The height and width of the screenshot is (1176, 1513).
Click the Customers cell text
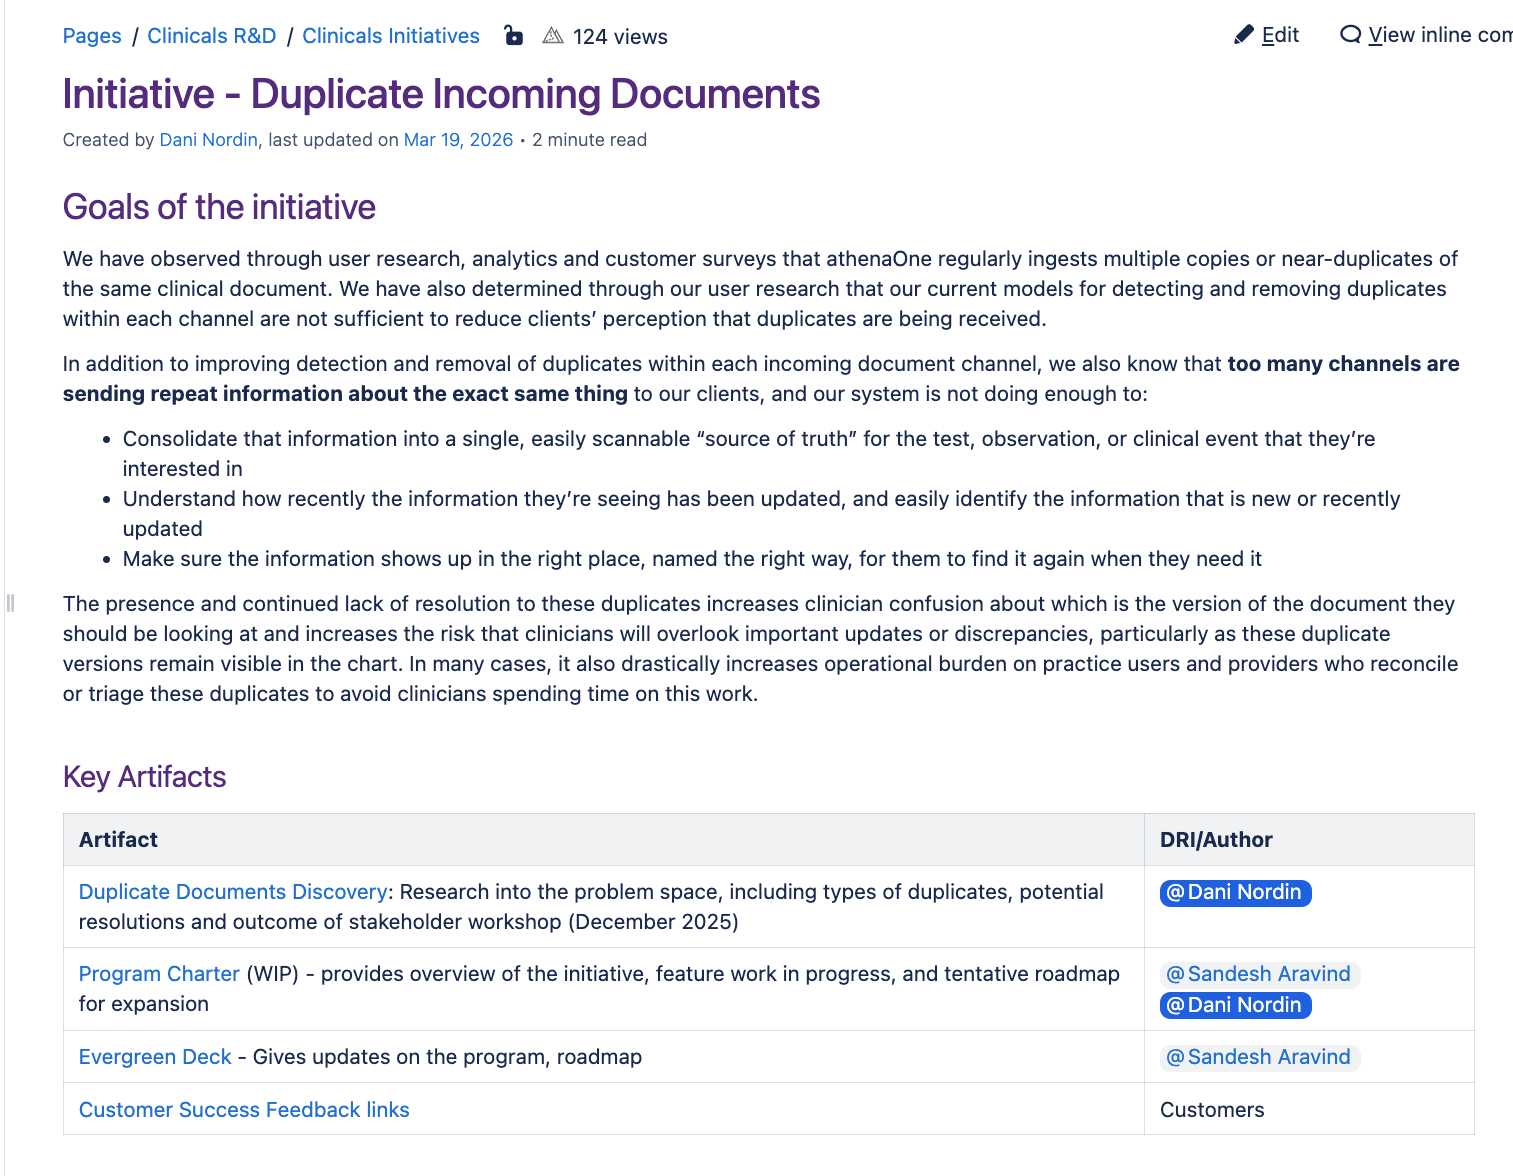point(1212,1110)
